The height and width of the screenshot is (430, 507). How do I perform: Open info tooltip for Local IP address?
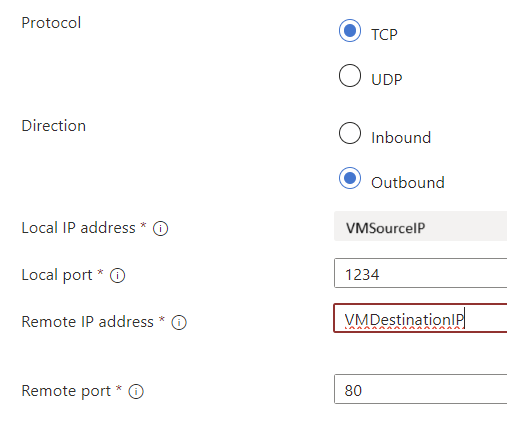click(x=160, y=229)
